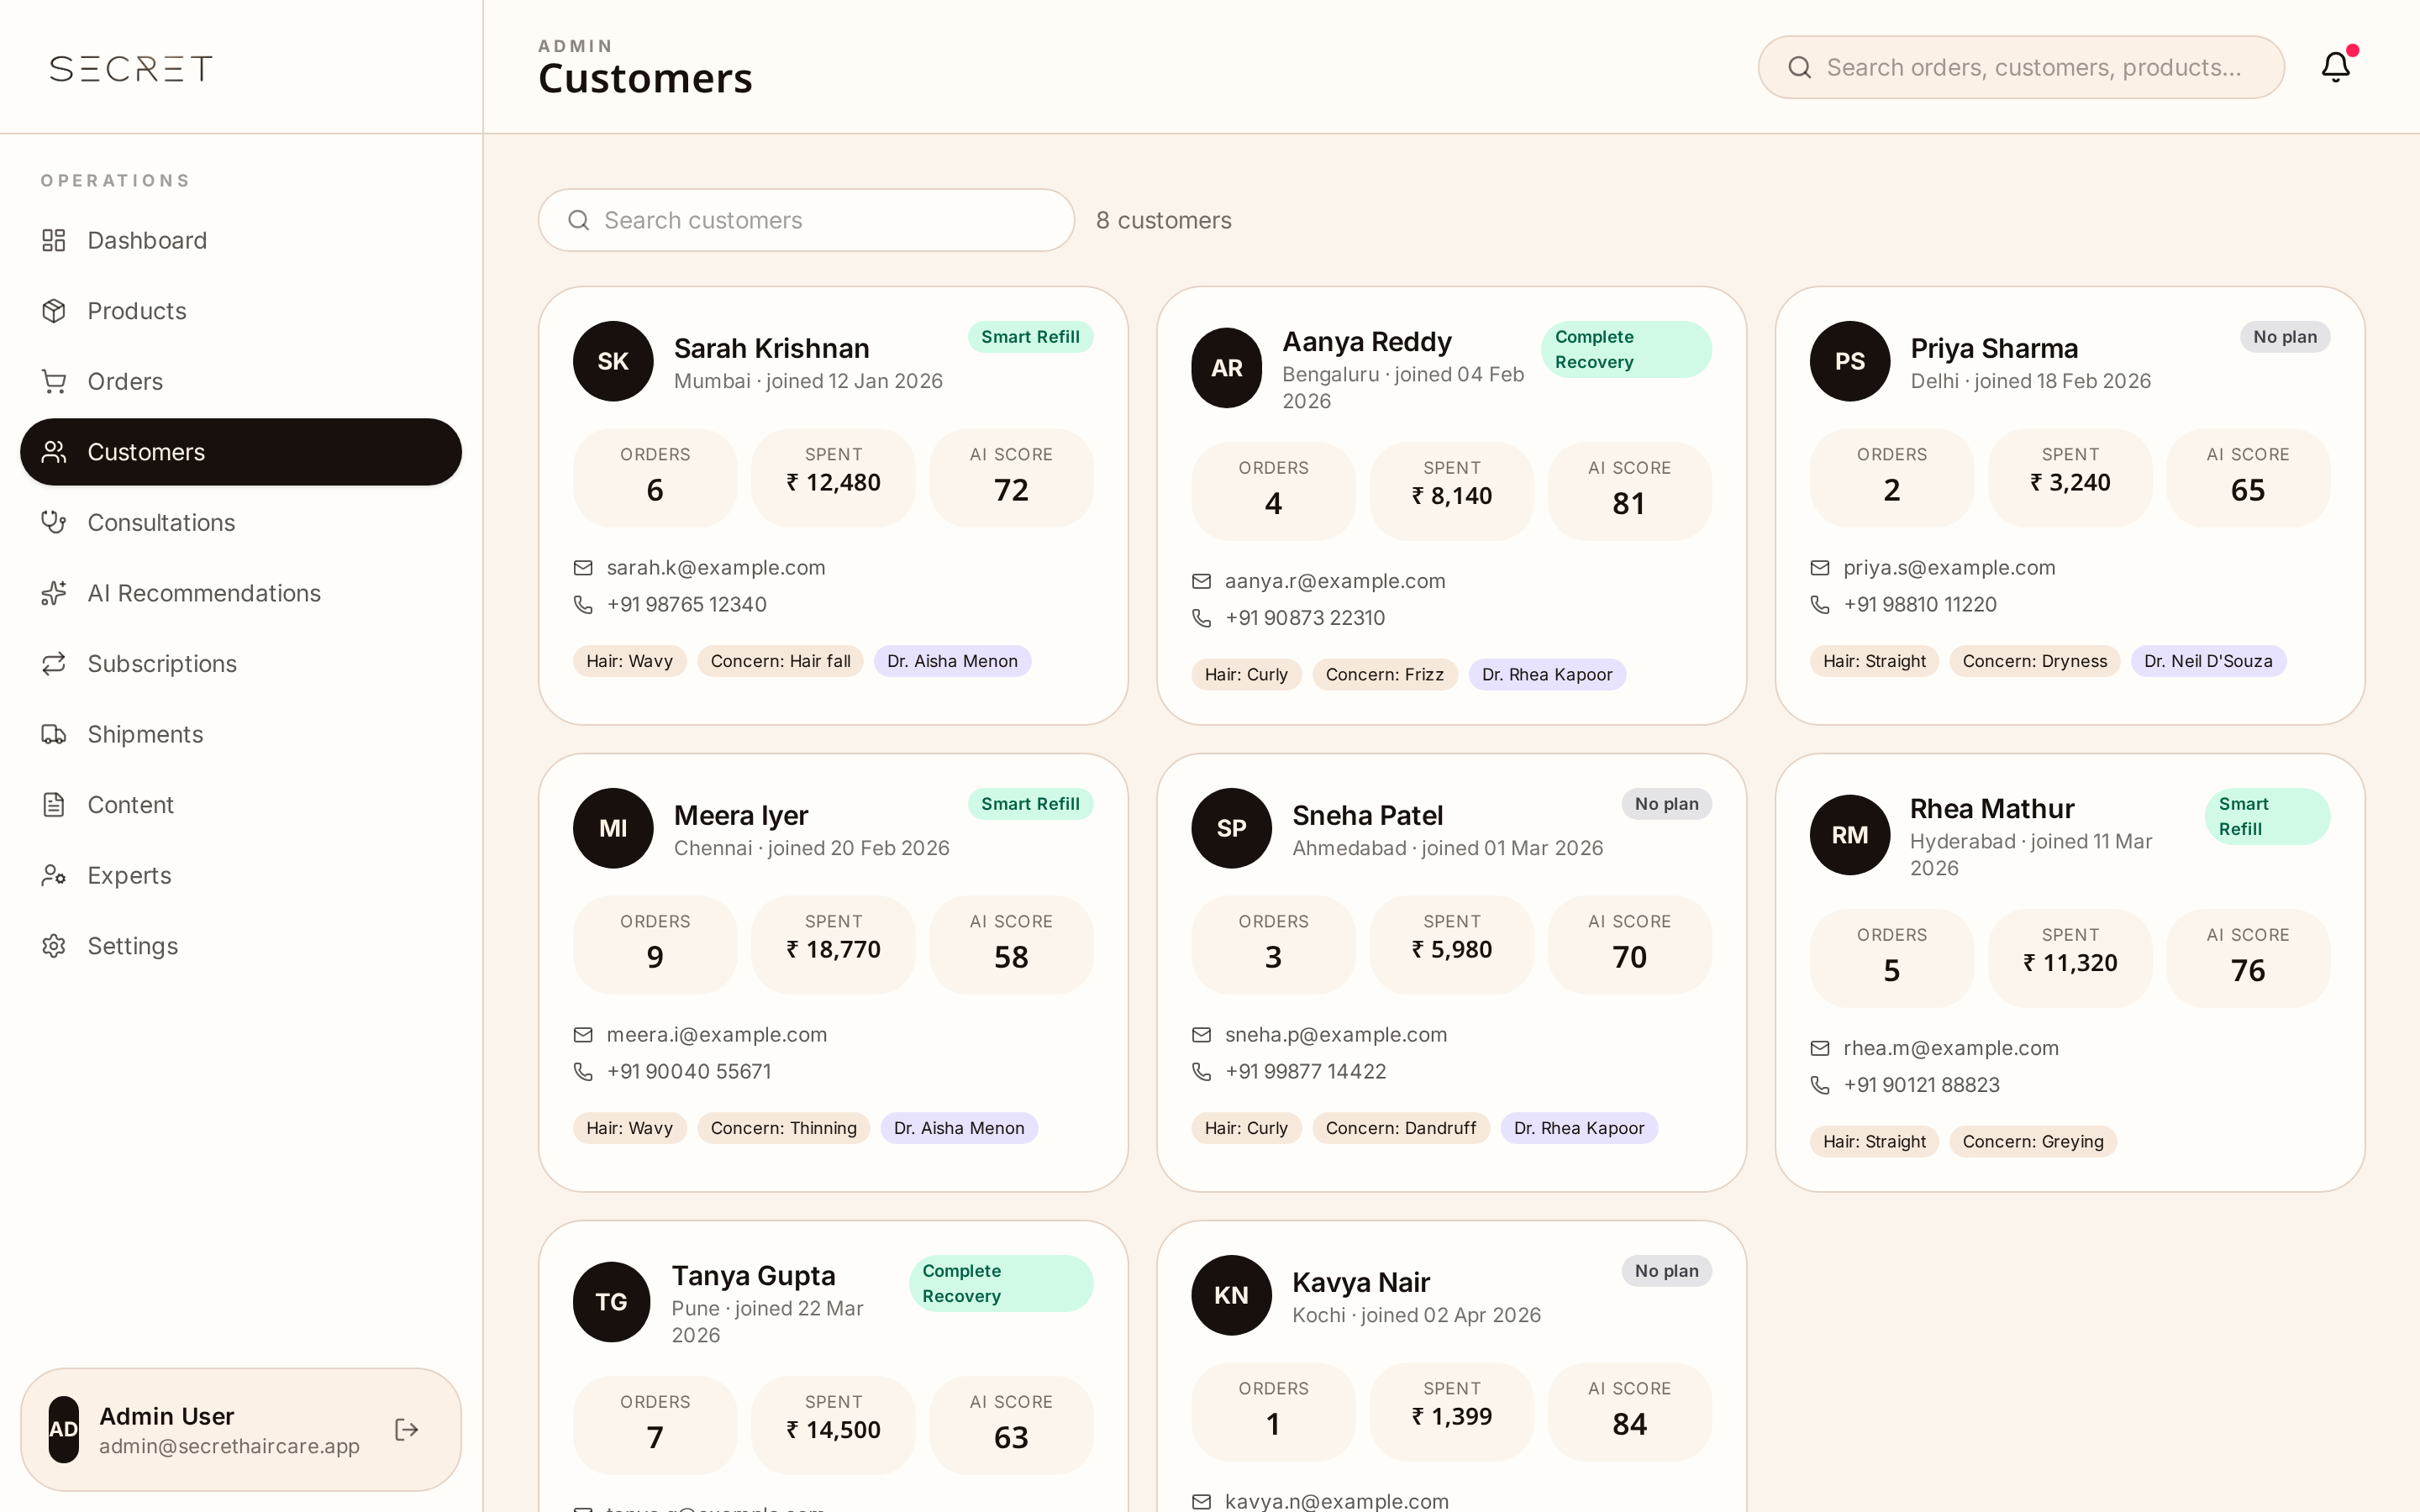Click the Orders cart icon
Screen dimensions: 2420x1512
click(x=54, y=381)
